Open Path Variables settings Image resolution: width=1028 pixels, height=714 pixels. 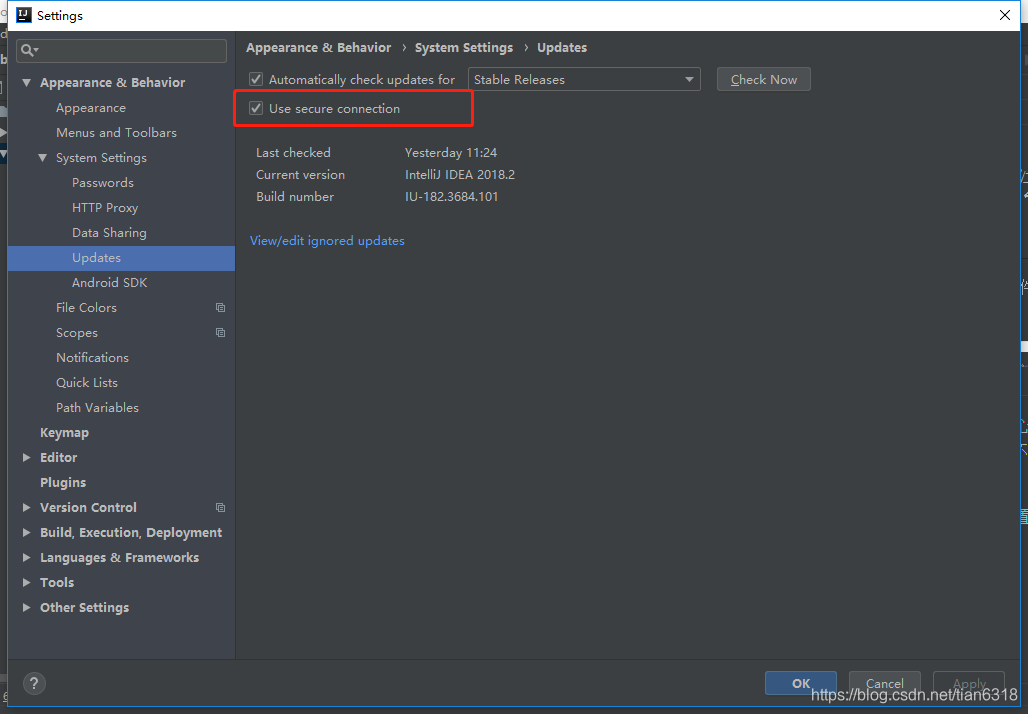click(x=97, y=407)
